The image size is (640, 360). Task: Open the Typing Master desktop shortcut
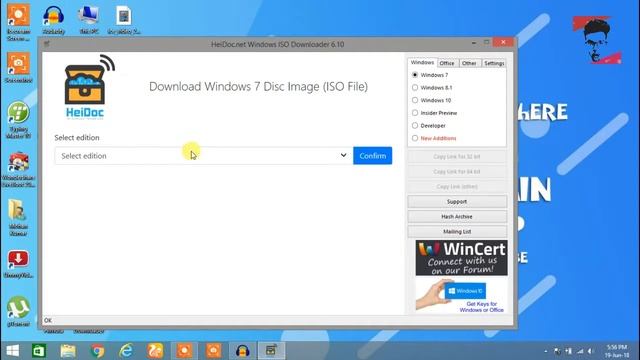tap(18, 120)
